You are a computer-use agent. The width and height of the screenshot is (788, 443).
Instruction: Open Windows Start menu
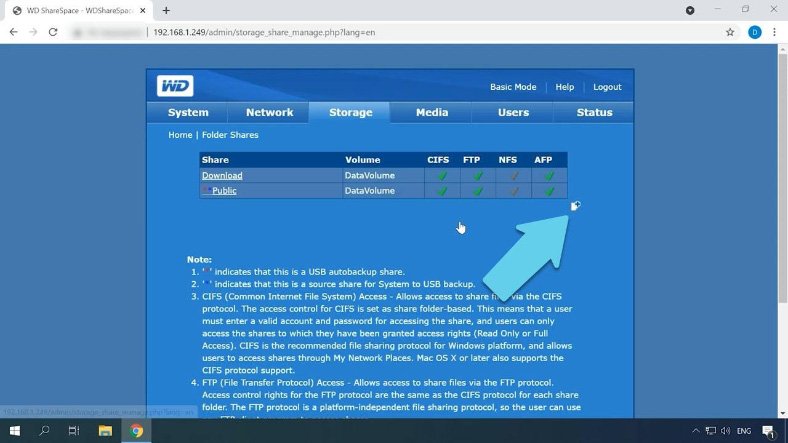pyautogui.click(x=15, y=431)
